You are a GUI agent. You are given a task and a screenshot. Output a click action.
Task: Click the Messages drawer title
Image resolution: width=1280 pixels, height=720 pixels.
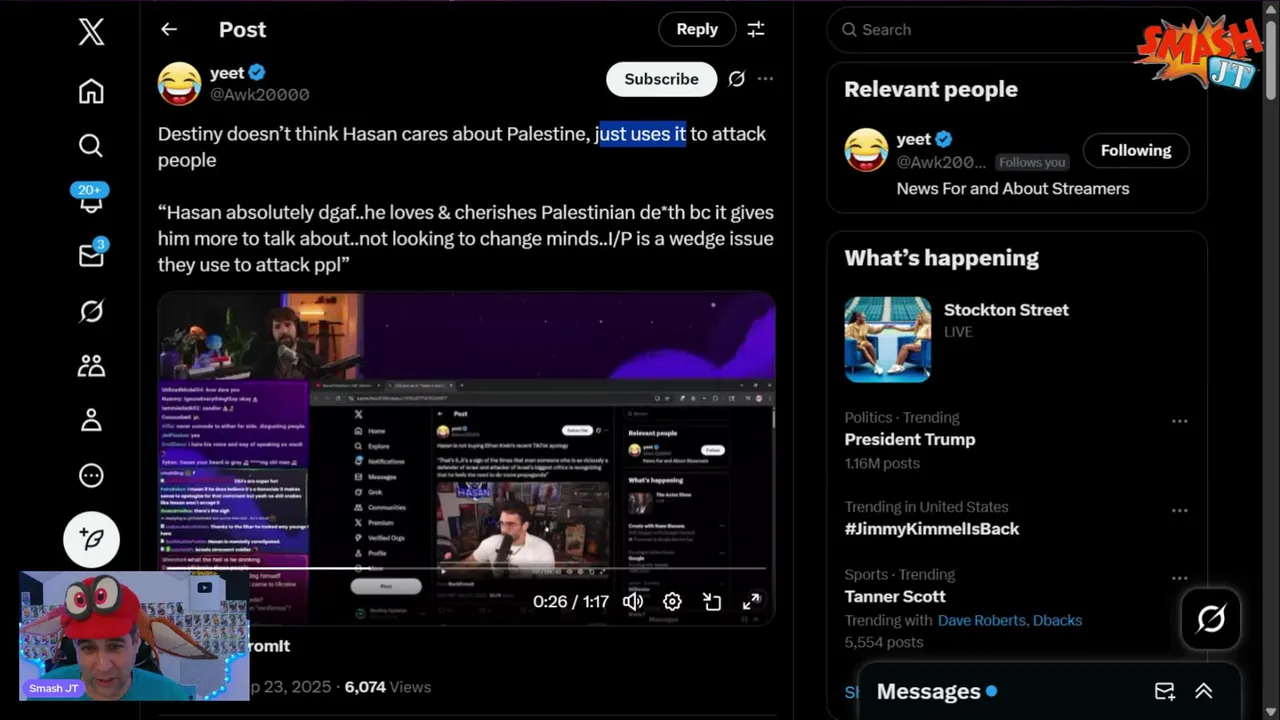pos(928,691)
